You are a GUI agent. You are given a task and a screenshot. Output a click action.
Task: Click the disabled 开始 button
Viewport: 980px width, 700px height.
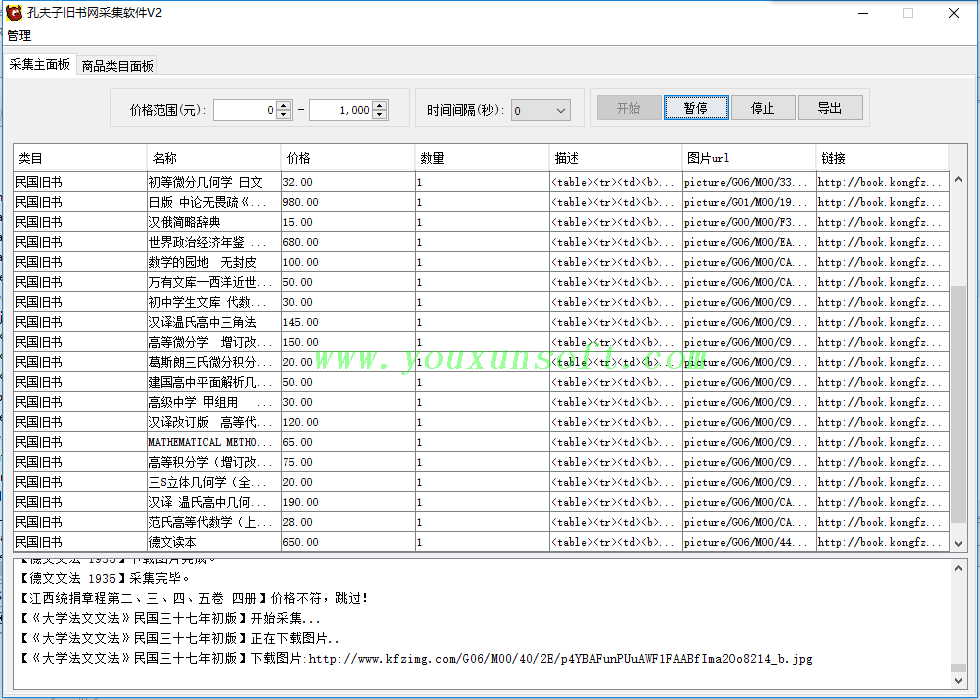629,108
